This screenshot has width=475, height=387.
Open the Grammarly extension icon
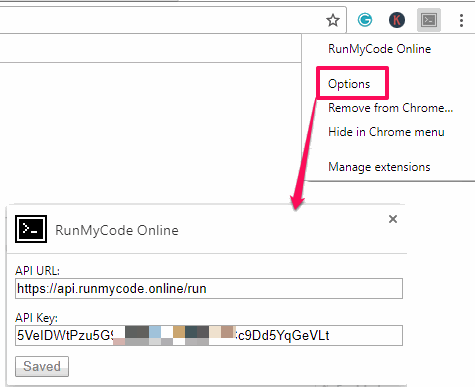(x=365, y=20)
